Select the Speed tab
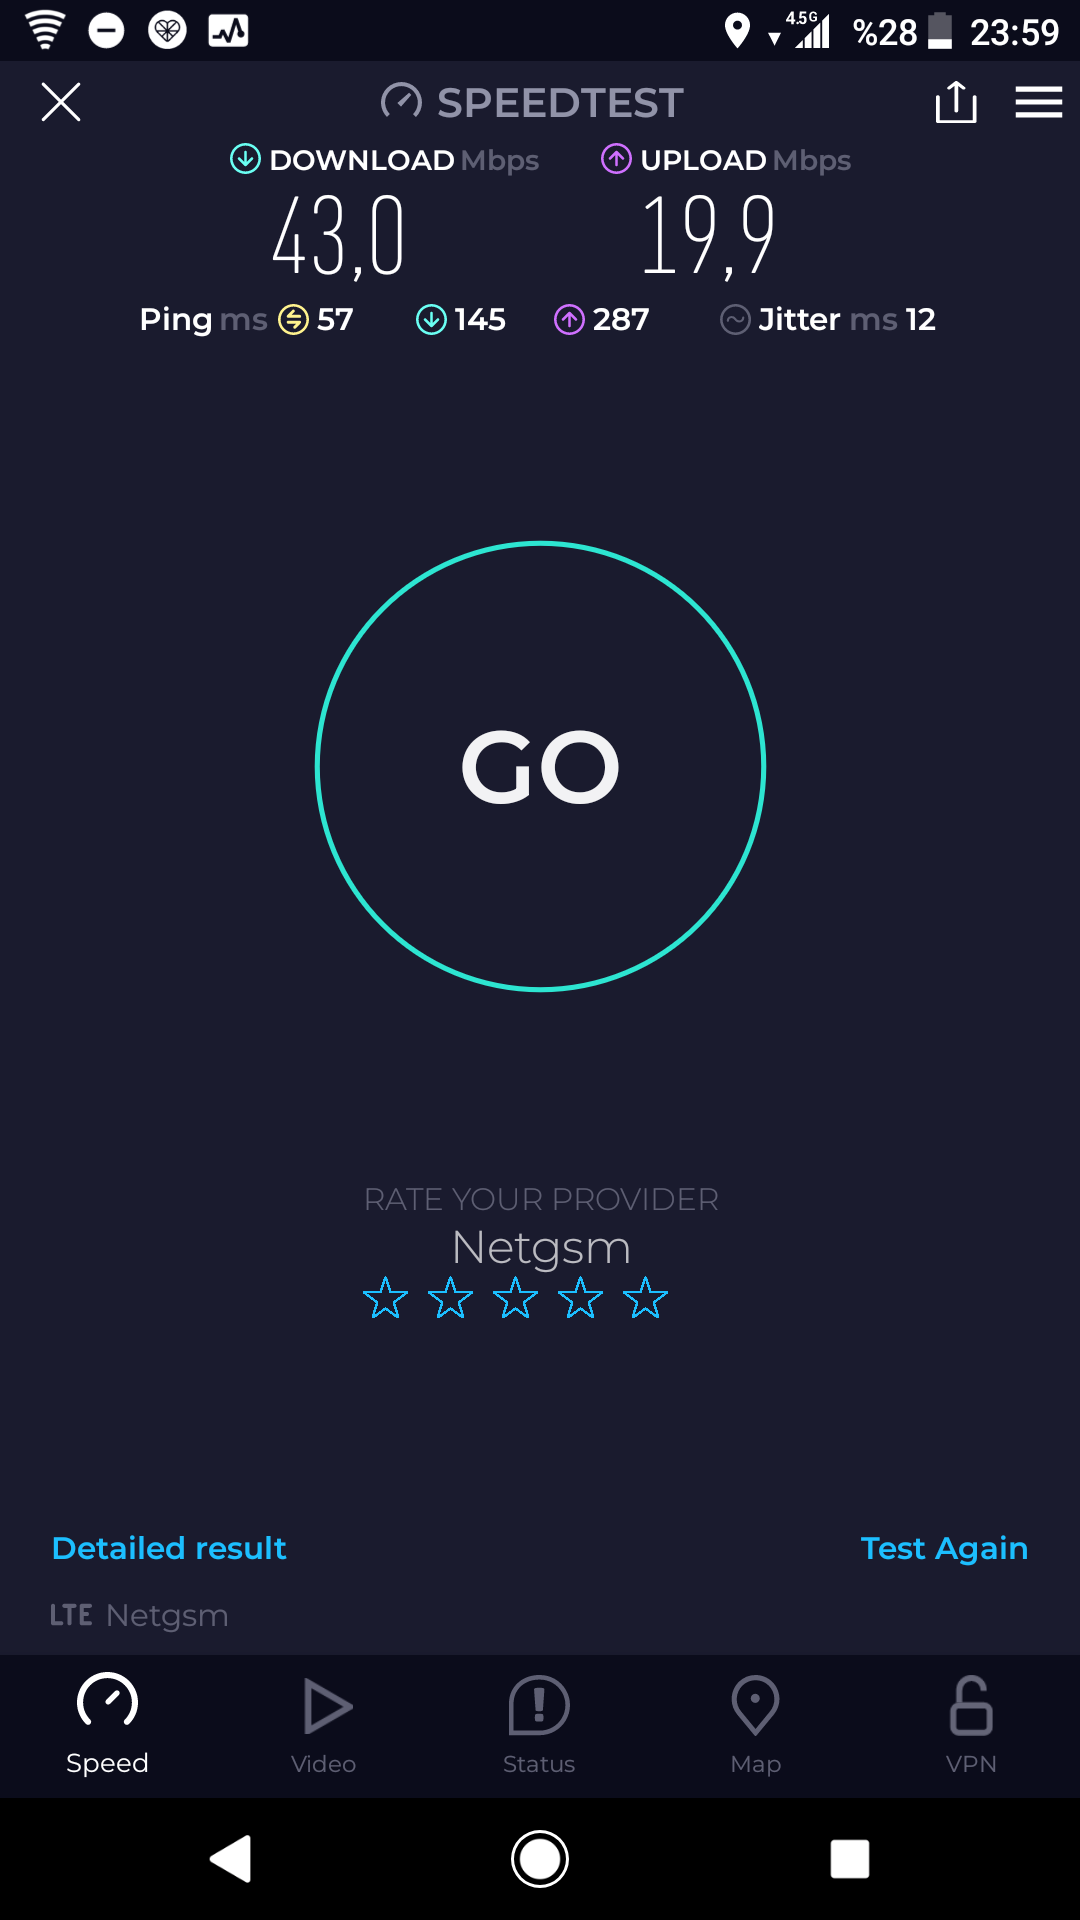 107,1726
